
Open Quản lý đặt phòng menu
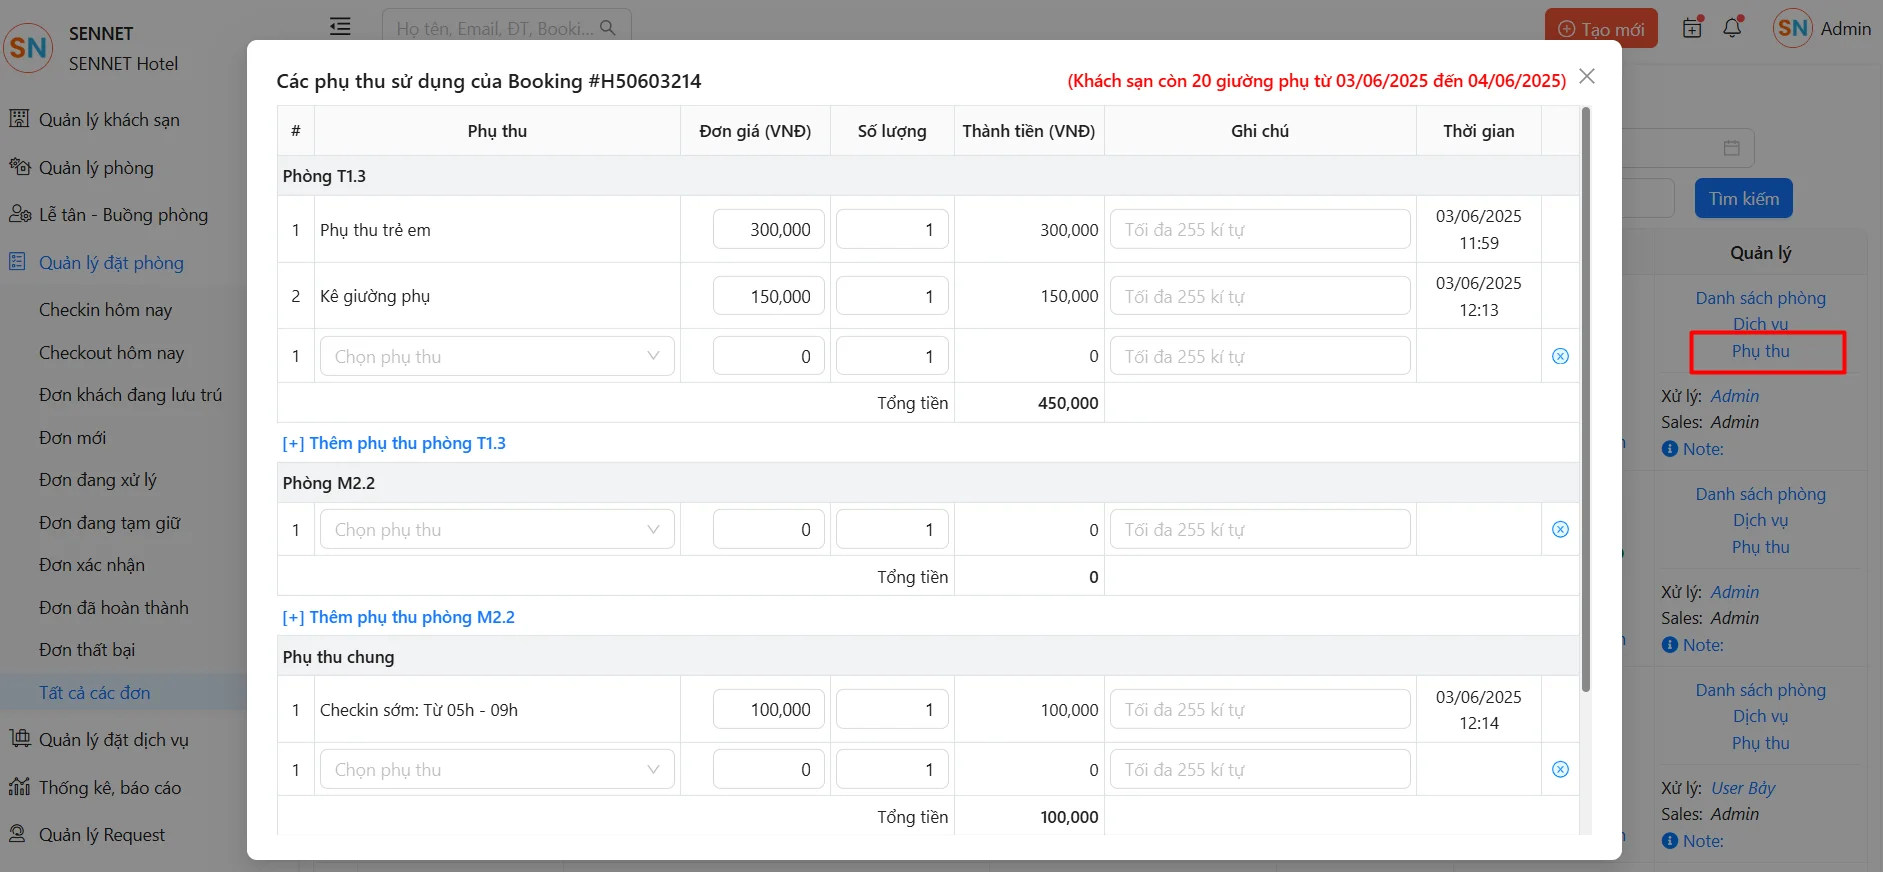pos(111,263)
